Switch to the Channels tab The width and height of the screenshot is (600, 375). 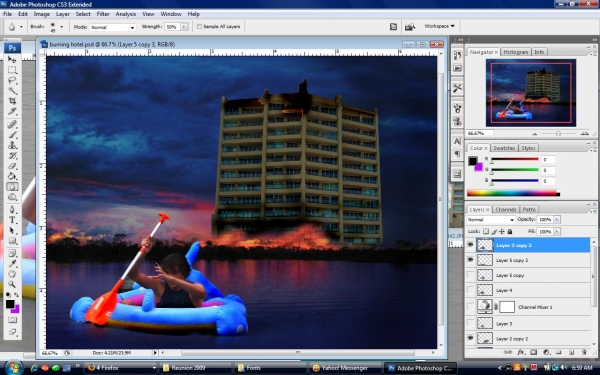point(505,209)
